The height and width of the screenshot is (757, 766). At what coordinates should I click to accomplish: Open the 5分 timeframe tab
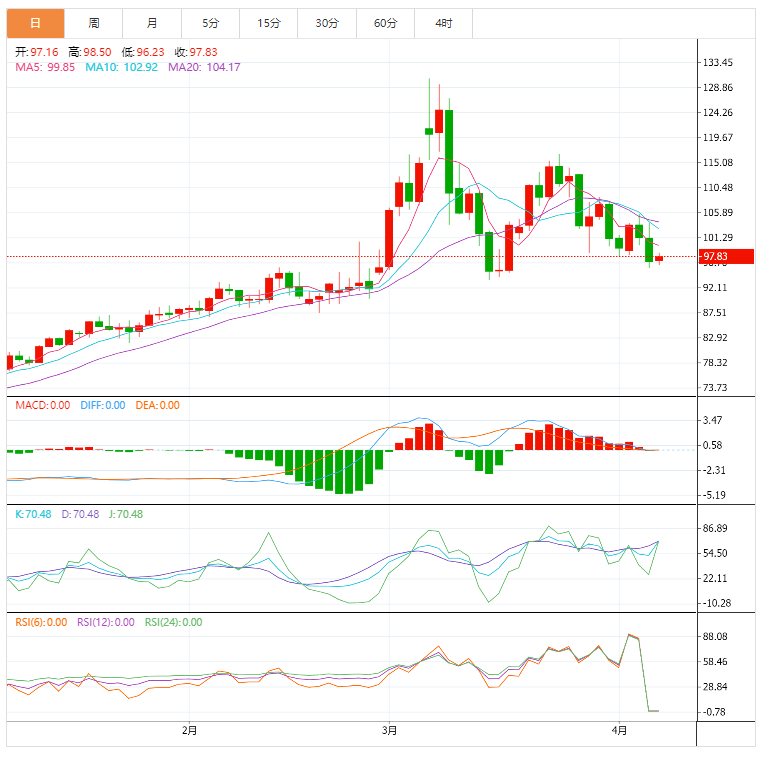[x=211, y=23]
